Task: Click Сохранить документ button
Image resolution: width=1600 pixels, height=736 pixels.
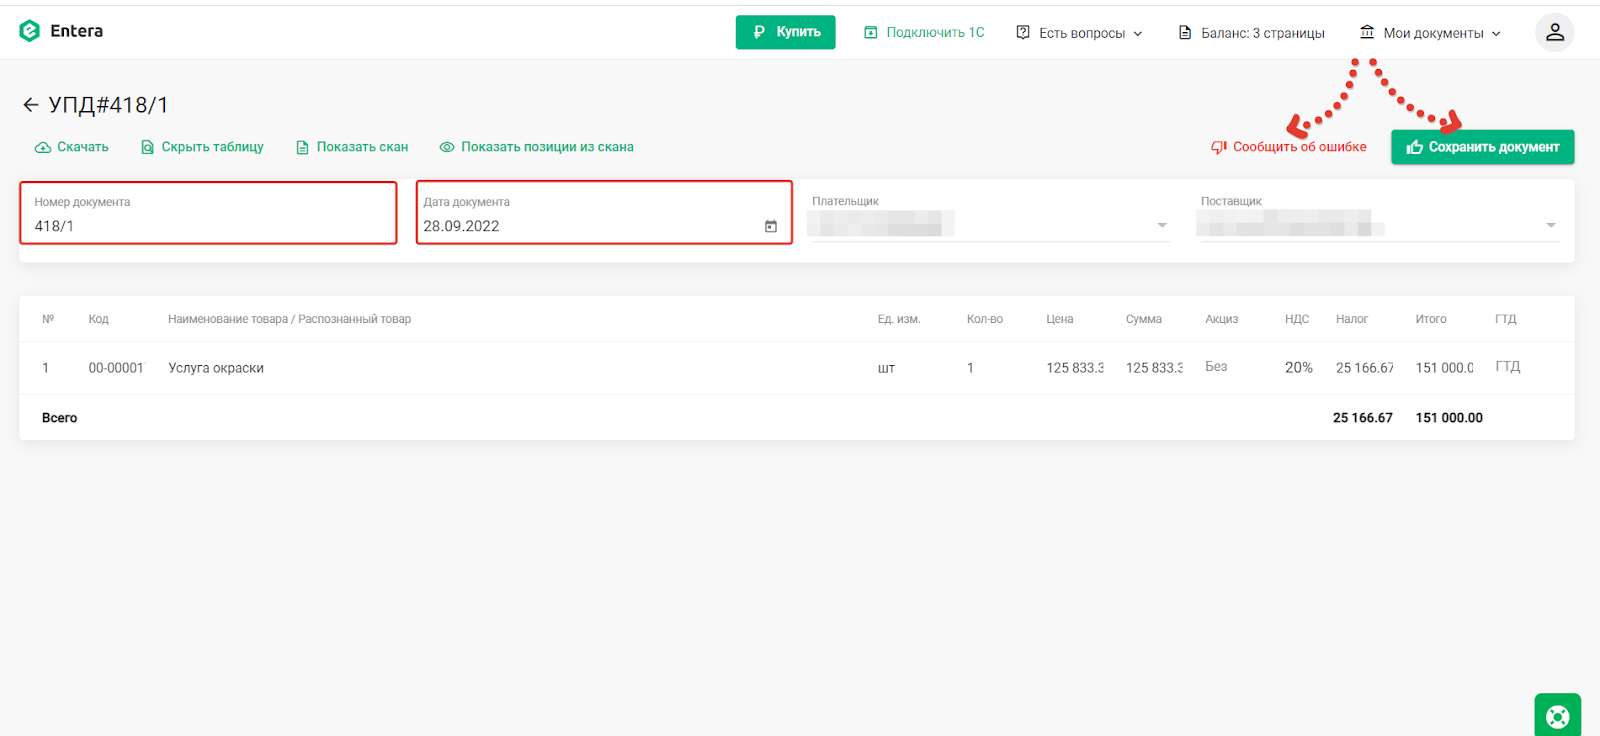Action: 1482,147
